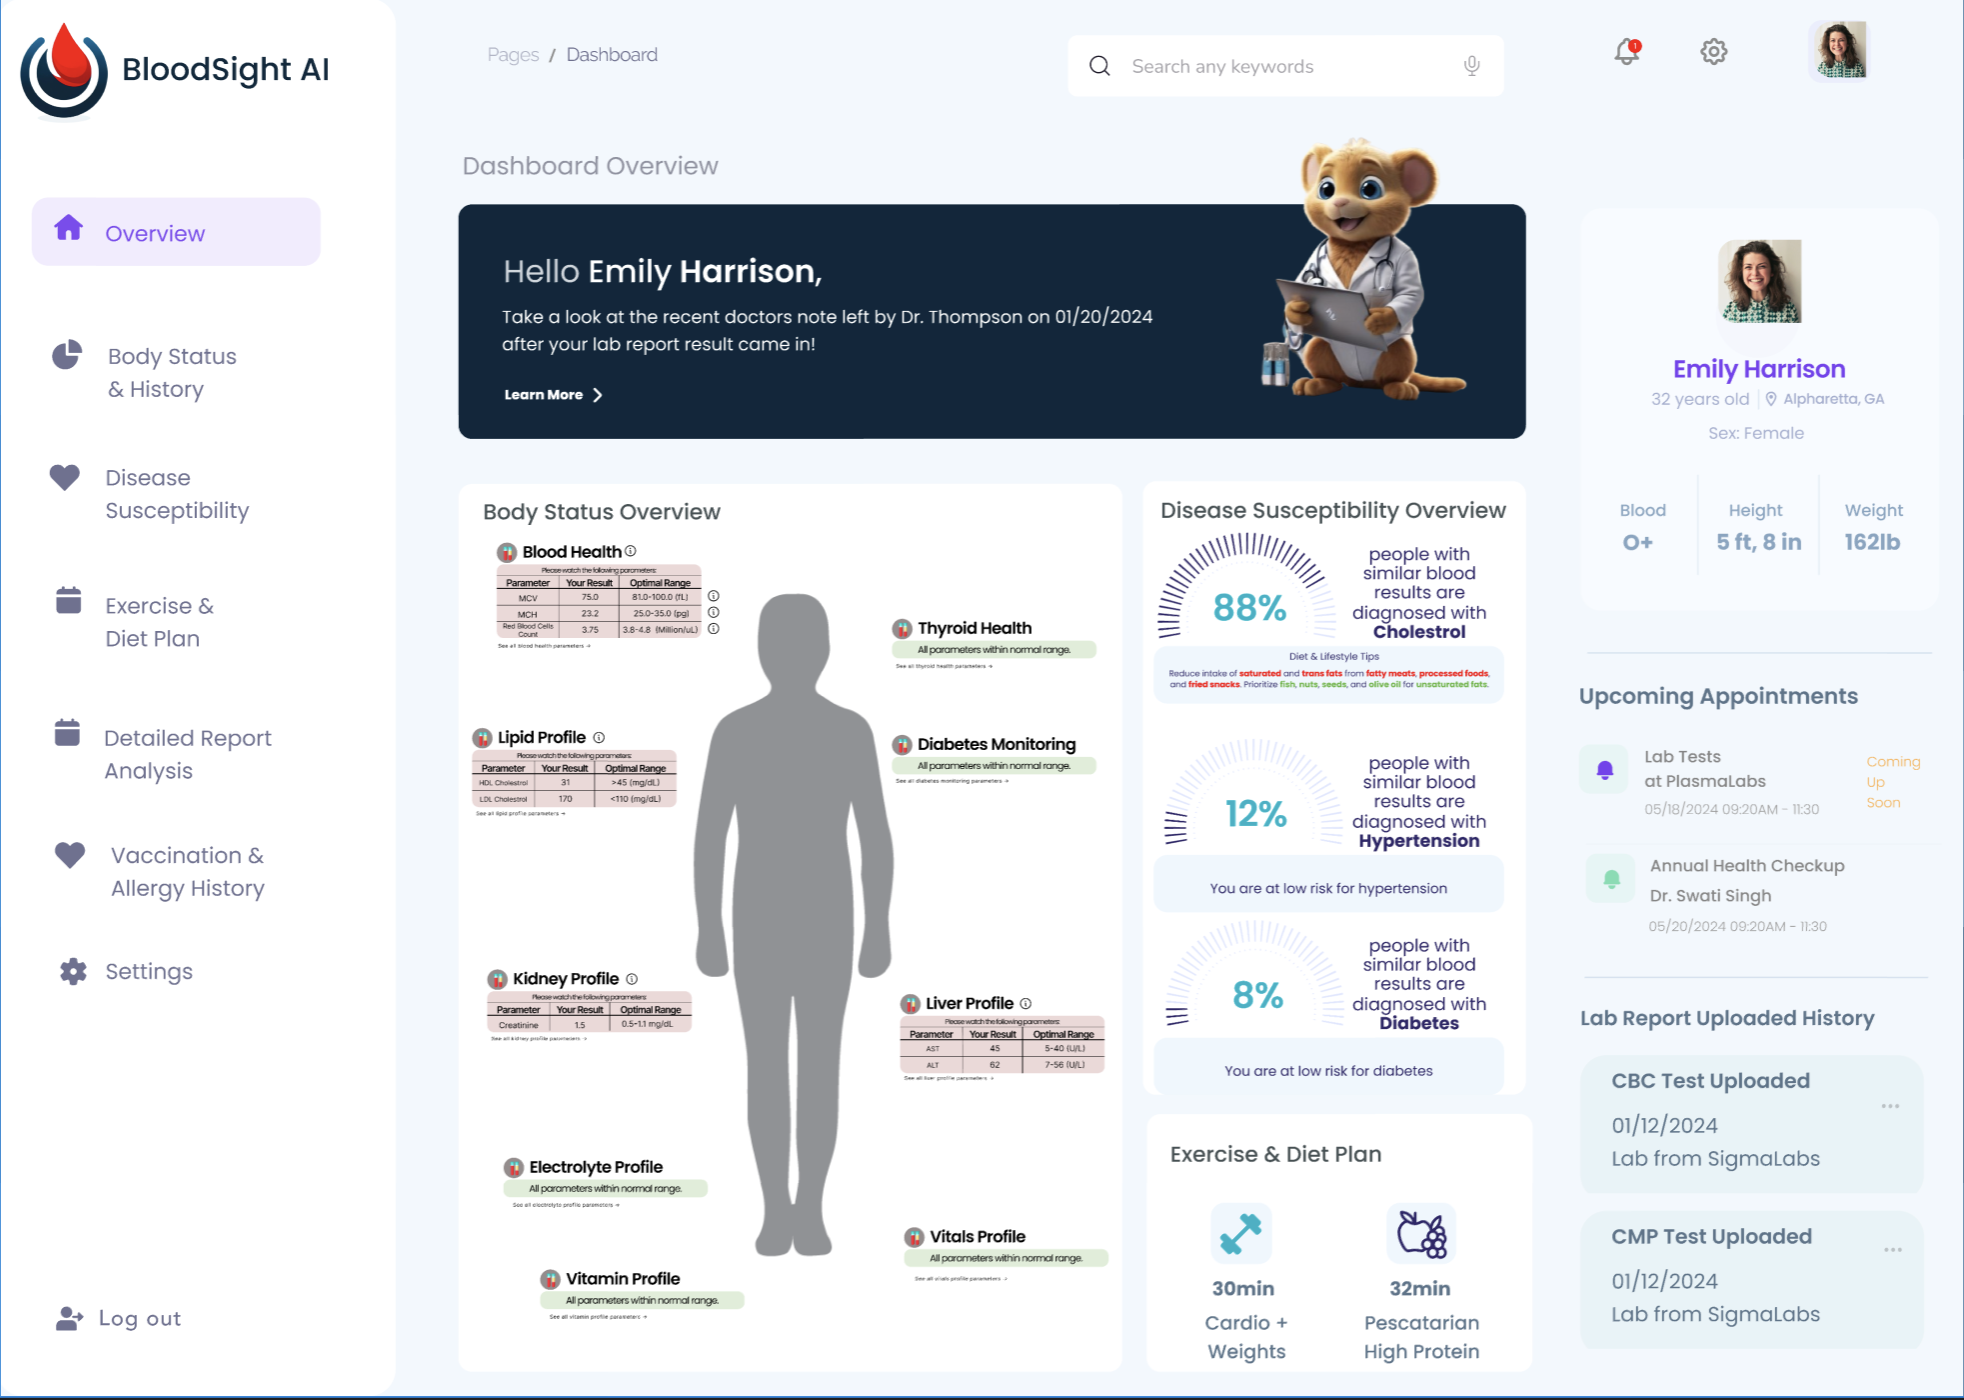Viewport: 1964px width, 1400px height.
Task: Click info icon next to Liver Profile
Action: [x=1026, y=1003]
